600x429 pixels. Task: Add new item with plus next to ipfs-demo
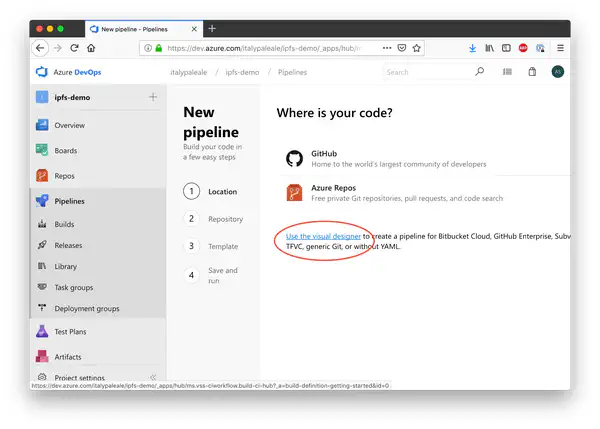(153, 97)
